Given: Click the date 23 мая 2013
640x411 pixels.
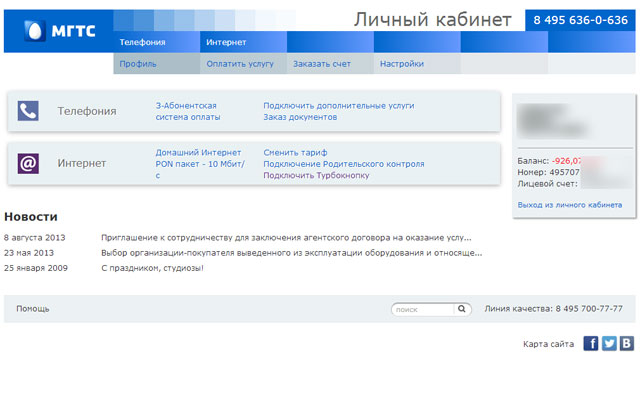Looking at the screenshot, I should point(29,253).
